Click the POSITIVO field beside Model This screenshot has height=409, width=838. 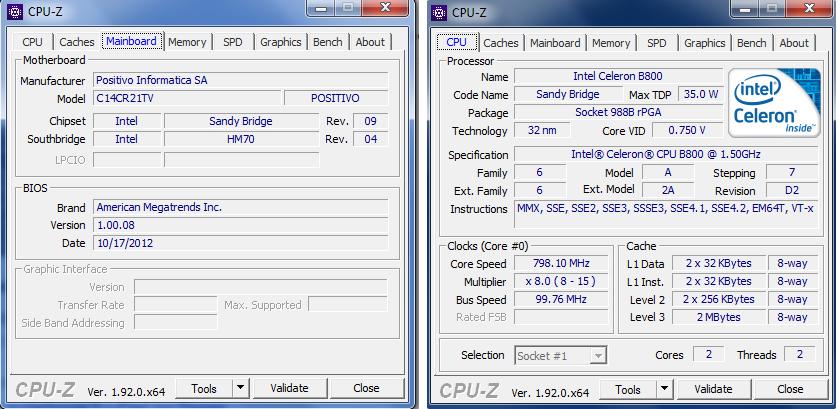coord(336,98)
